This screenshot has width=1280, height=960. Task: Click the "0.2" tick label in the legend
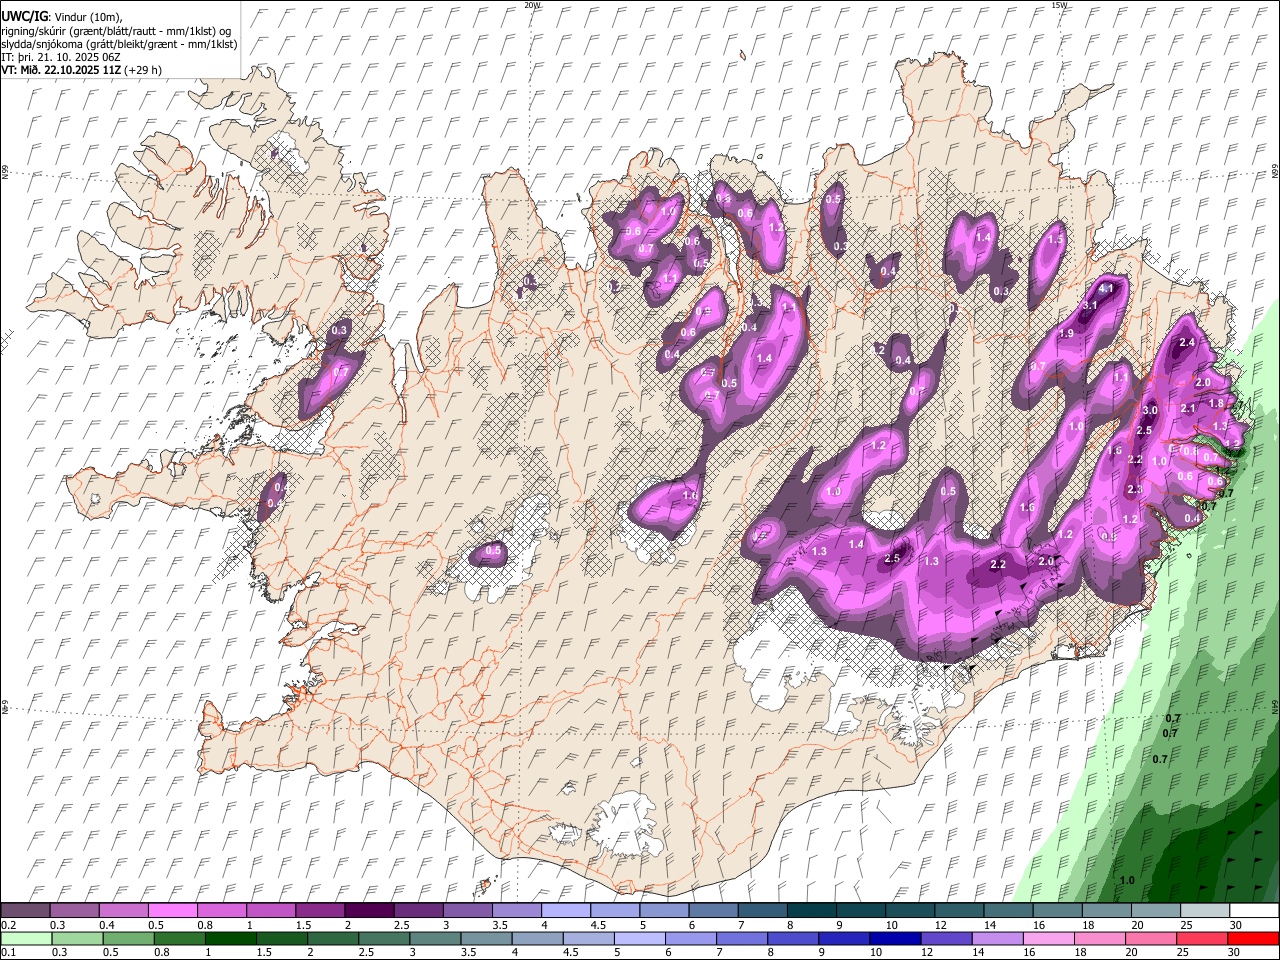[x=8, y=925]
